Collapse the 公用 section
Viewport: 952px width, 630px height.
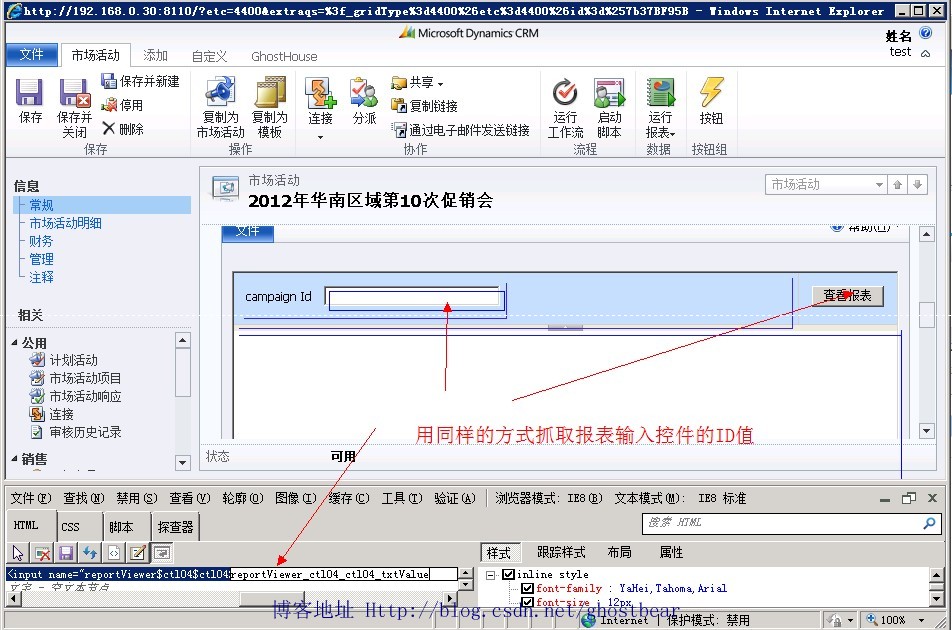[x=14, y=343]
